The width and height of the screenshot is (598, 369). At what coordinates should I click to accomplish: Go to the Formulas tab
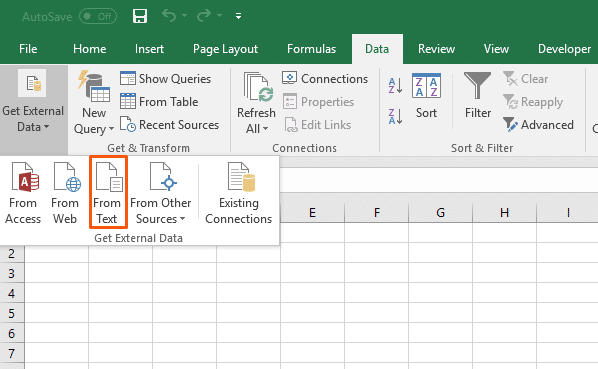click(x=312, y=49)
